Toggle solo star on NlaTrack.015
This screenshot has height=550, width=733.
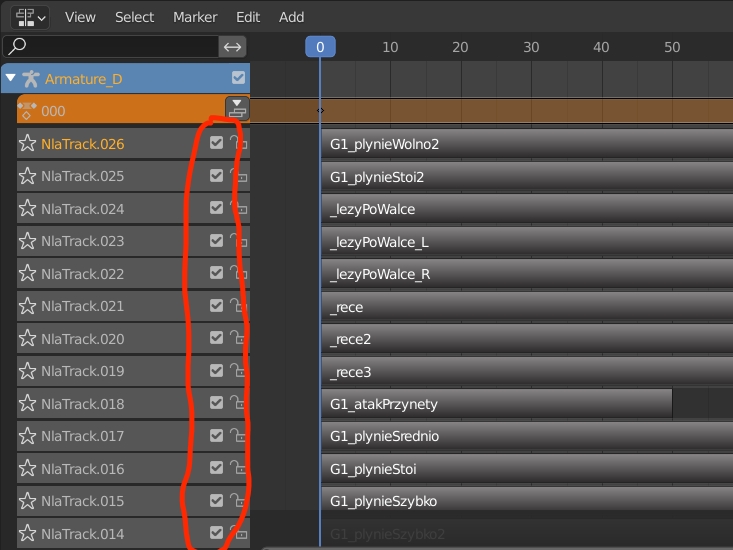(28, 501)
